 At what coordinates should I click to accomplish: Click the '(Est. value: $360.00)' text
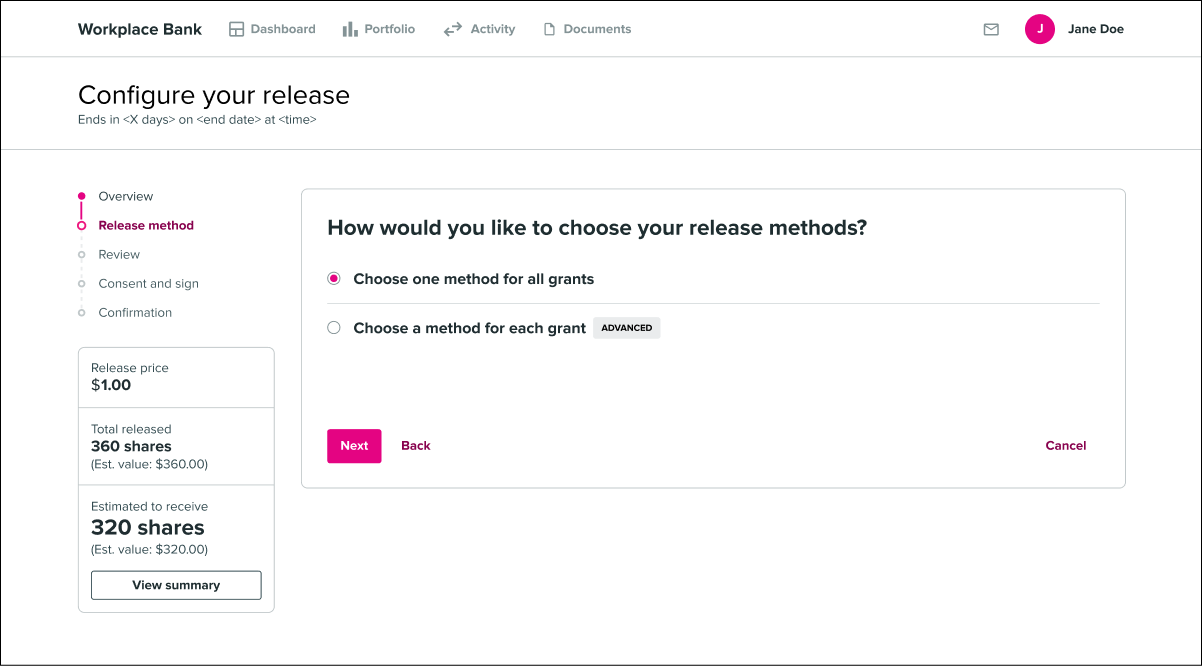point(149,464)
